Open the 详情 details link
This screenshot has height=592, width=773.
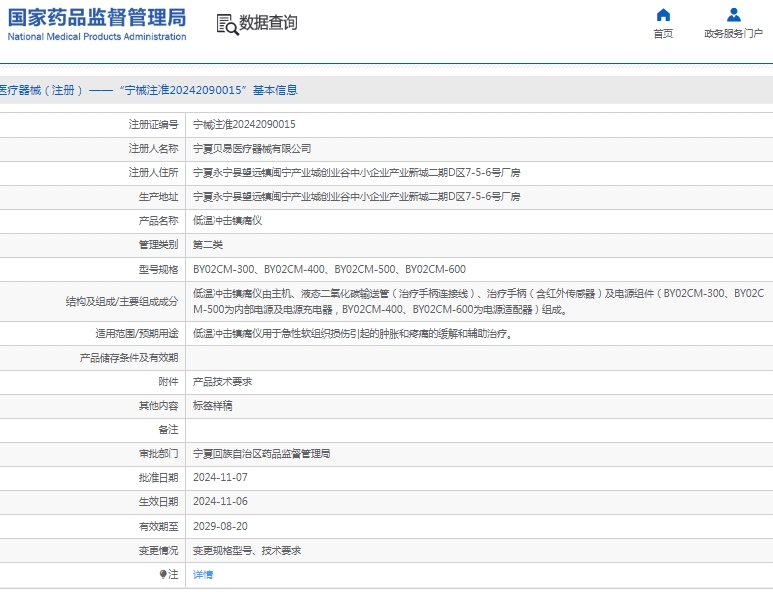(x=203, y=575)
